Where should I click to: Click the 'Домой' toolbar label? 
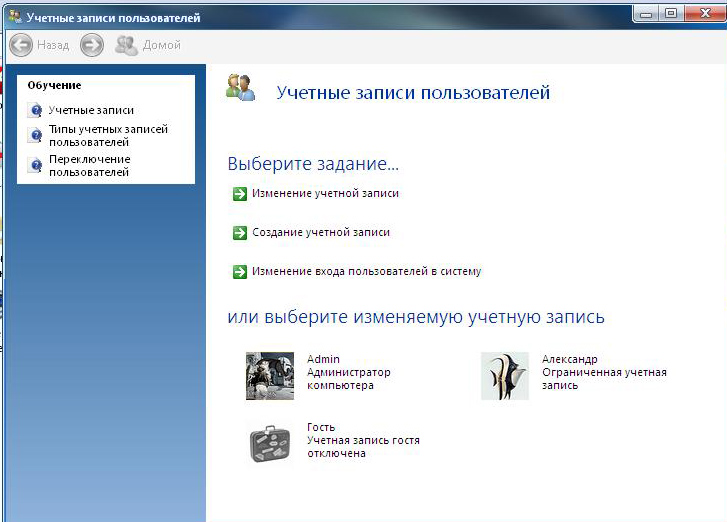tap(162, 45)
